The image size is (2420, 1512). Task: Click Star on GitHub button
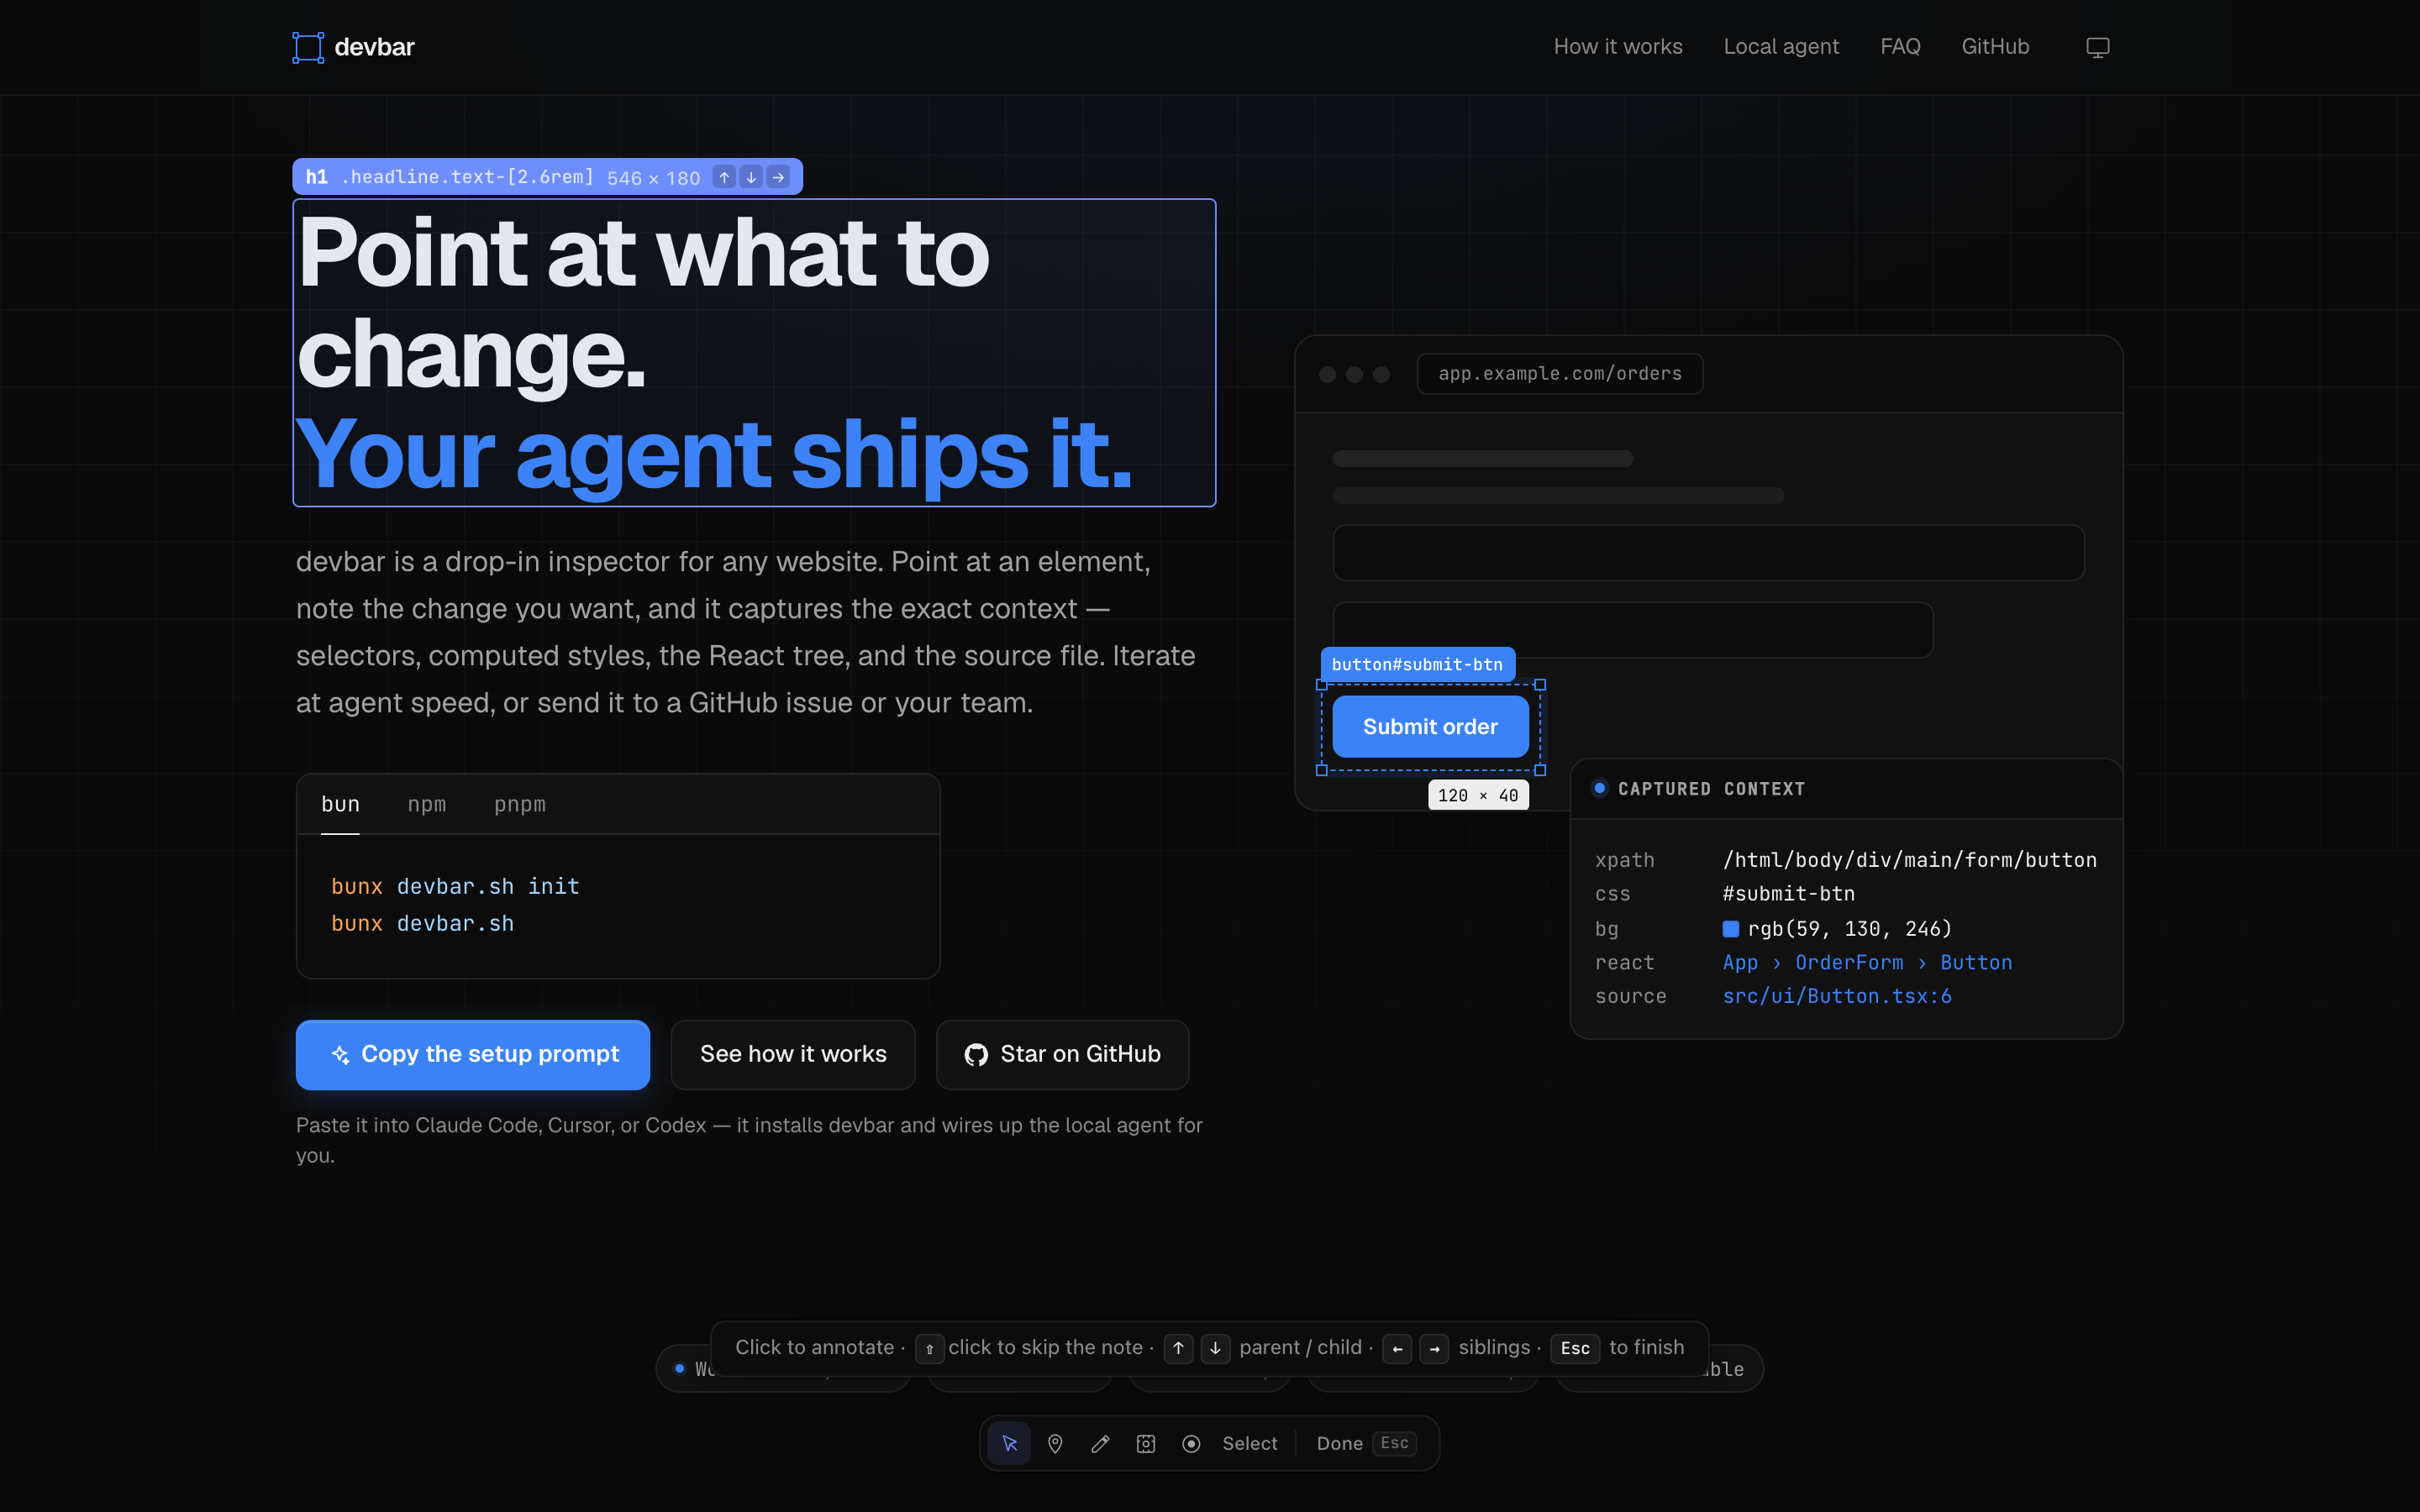pyautogui.click(x=1062, y=1055)
